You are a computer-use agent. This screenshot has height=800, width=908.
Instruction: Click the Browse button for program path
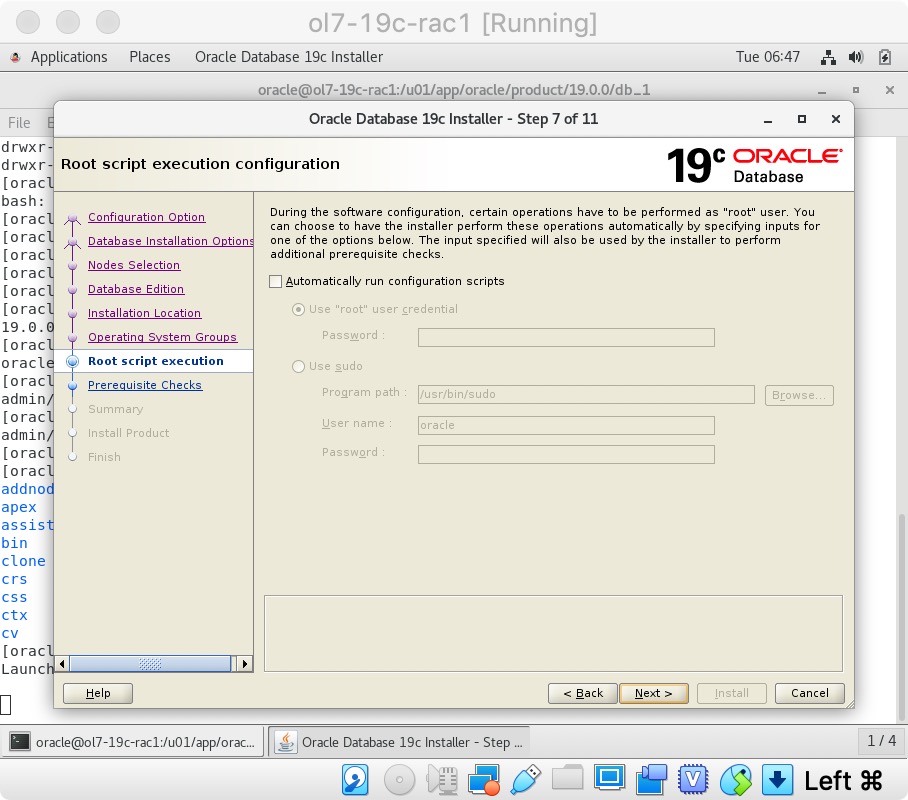pyautogui.click(x=799, y=395)
